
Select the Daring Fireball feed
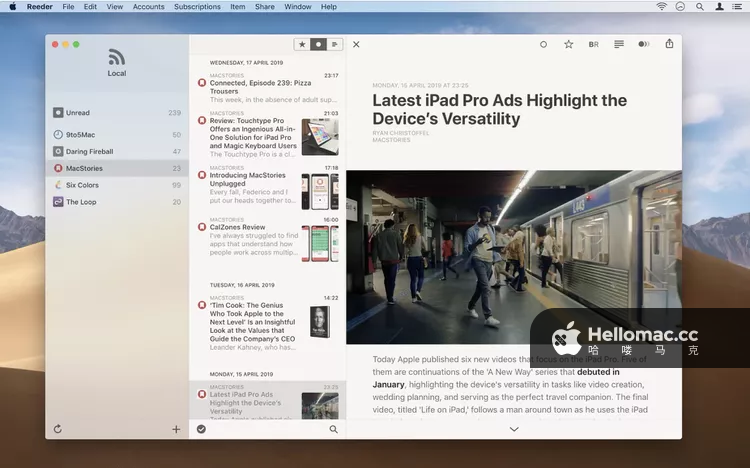pos(89,151)
